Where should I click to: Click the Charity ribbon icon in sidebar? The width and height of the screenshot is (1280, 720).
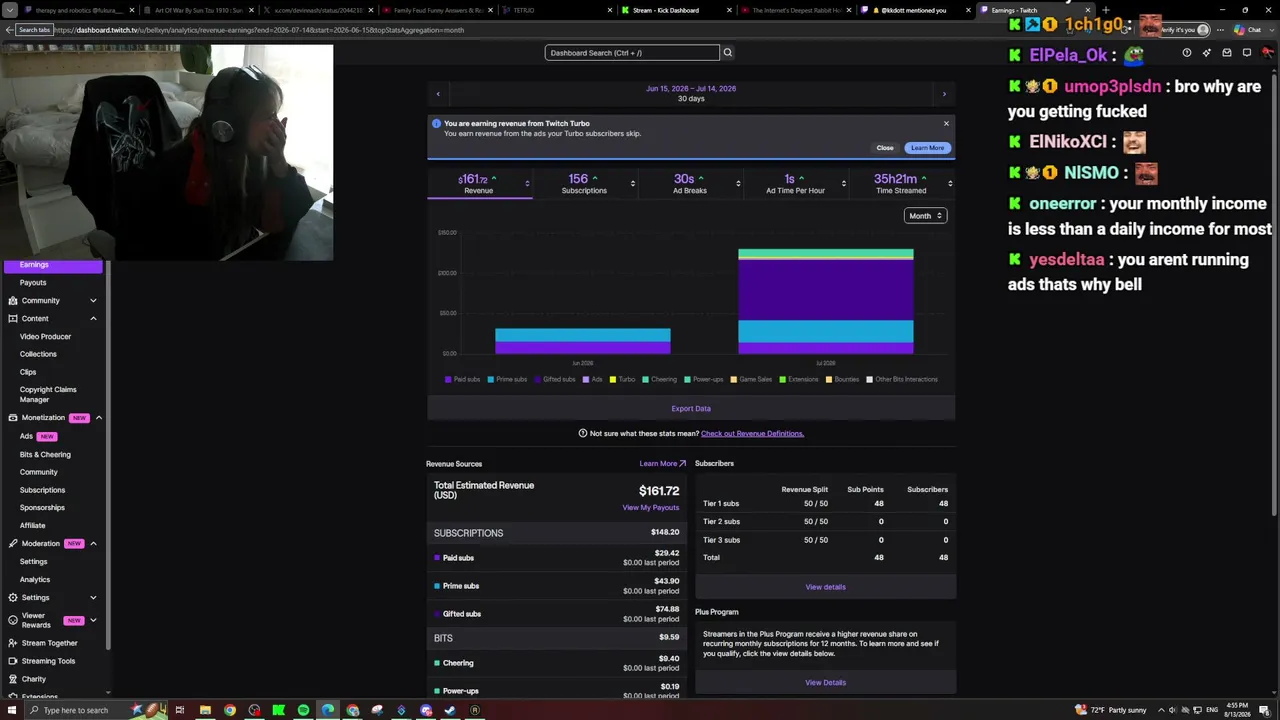[12, 679]
